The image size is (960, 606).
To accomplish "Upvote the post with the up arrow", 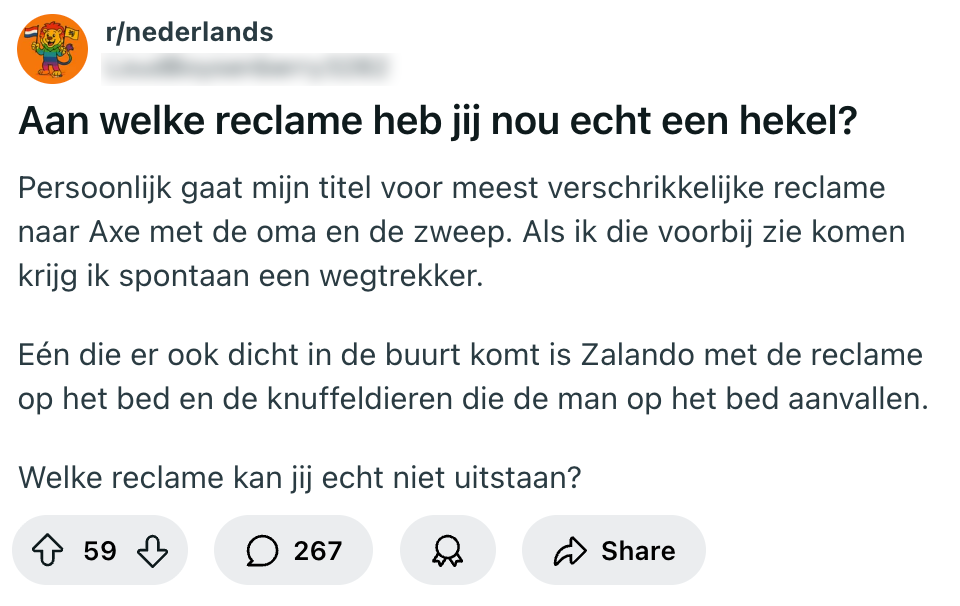I will coord(48,551).
